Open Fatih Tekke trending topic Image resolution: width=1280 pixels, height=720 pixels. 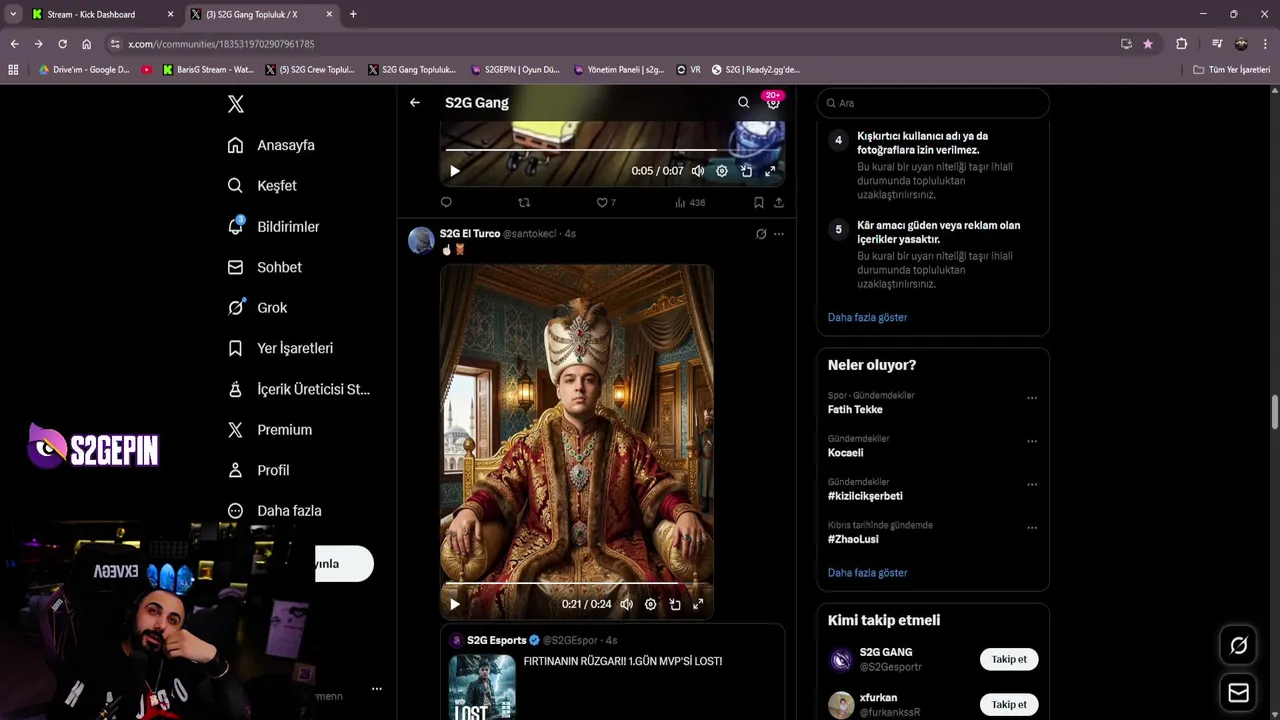tap(855, 410)
